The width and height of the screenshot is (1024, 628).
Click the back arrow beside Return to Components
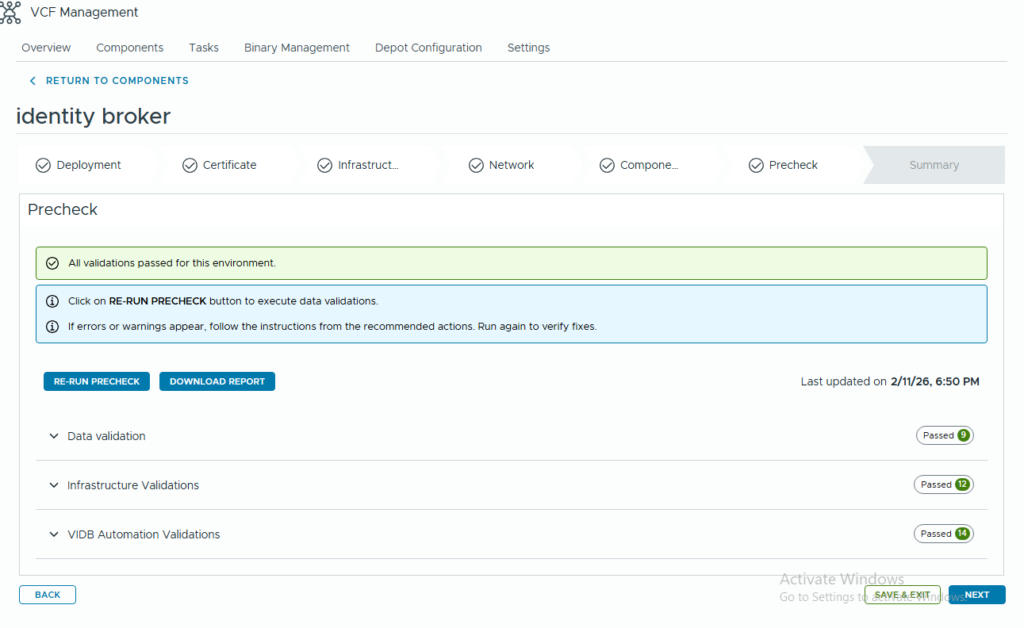(32, 81)
